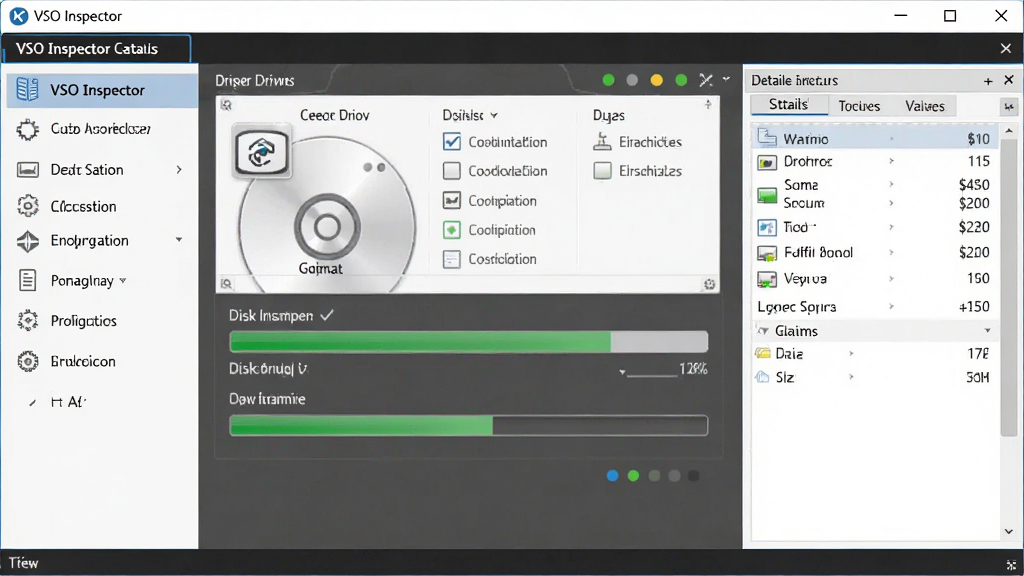Uncheck the Cootiuntation checkbox

451,142
